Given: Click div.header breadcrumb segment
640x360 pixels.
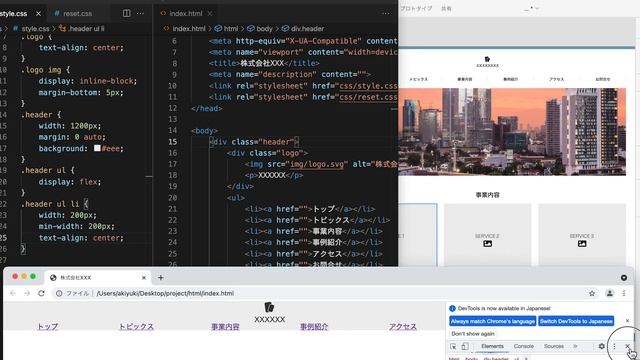Looking at the screenshot, I should click(x=307, y=29).
